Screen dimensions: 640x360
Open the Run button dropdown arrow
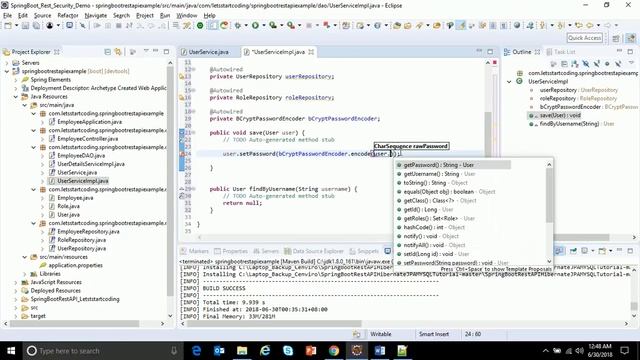(264, 25)
